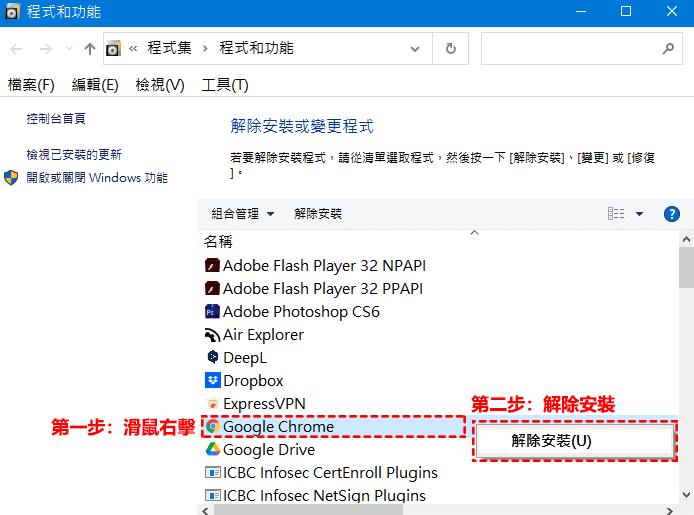694x515 pixels.
Task: Open the 檢視(V) menu
Action: [160, 85]
